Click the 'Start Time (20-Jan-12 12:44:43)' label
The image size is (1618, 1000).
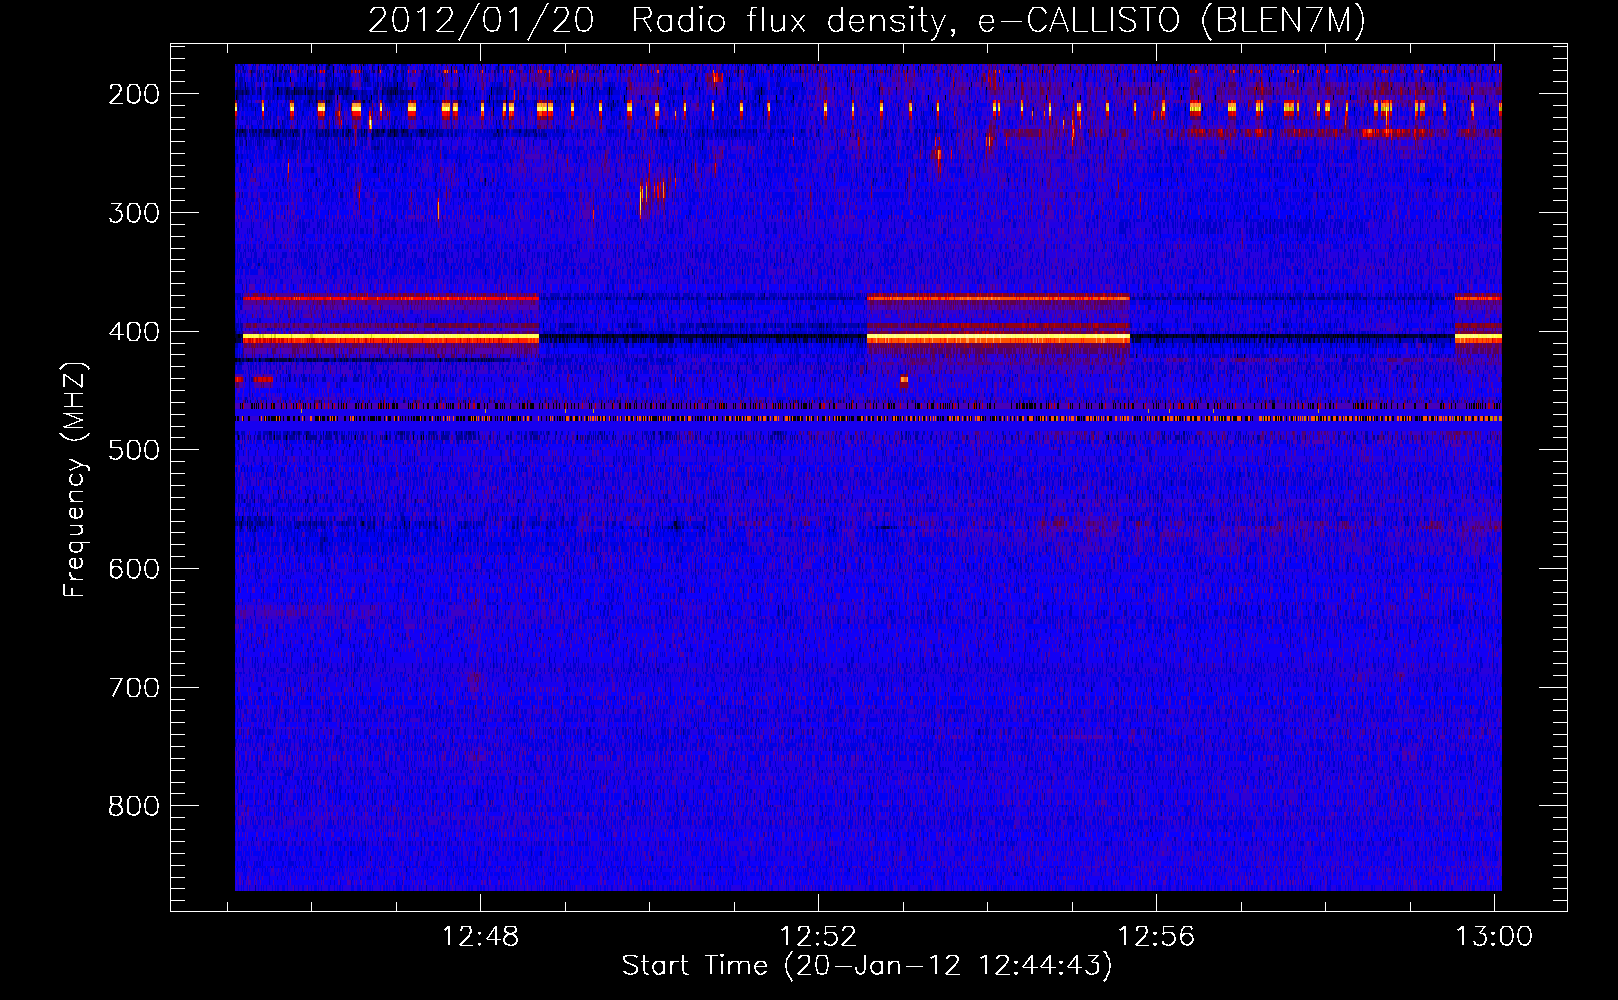point(867,966)
